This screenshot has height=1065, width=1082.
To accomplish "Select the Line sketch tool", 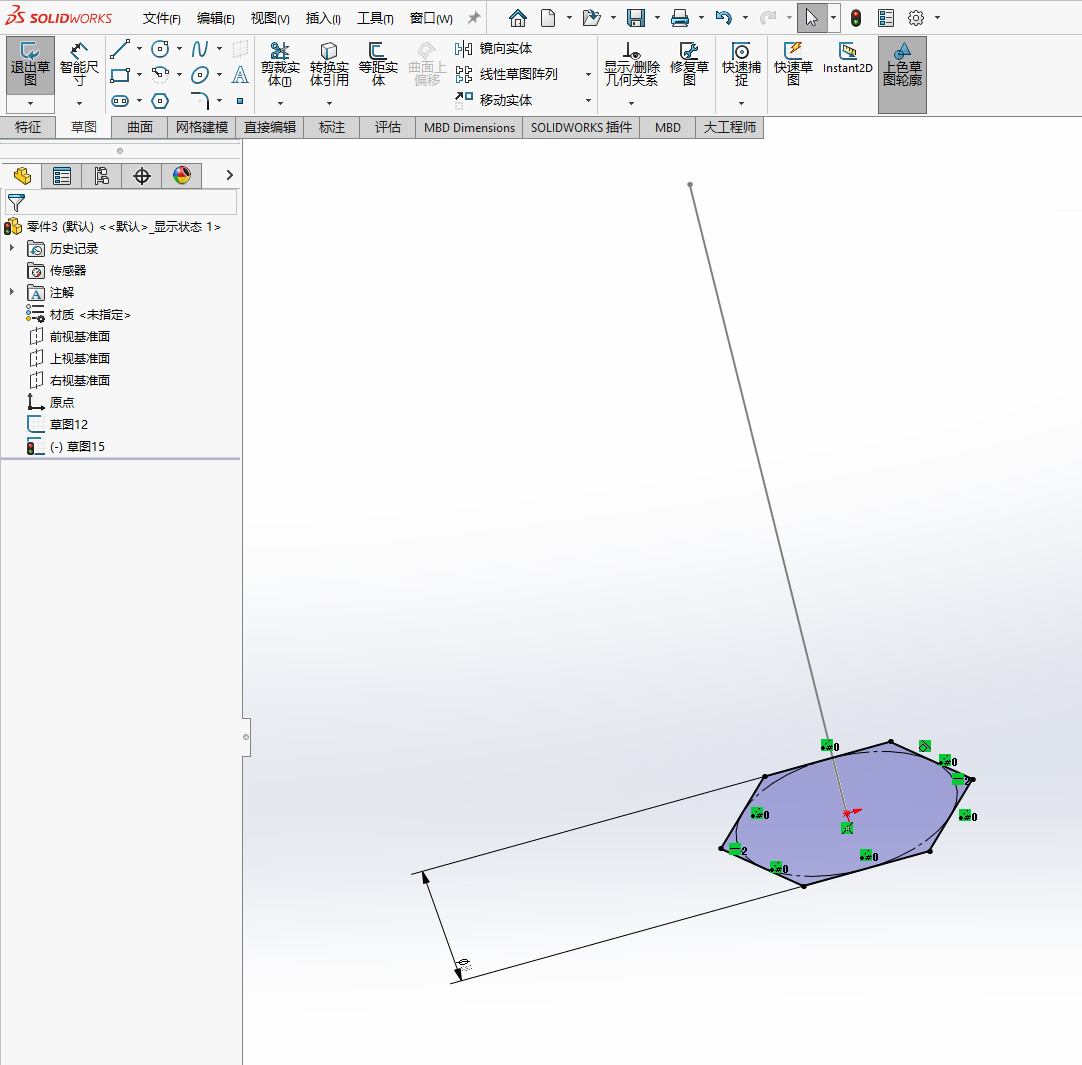I will (120, 49).
